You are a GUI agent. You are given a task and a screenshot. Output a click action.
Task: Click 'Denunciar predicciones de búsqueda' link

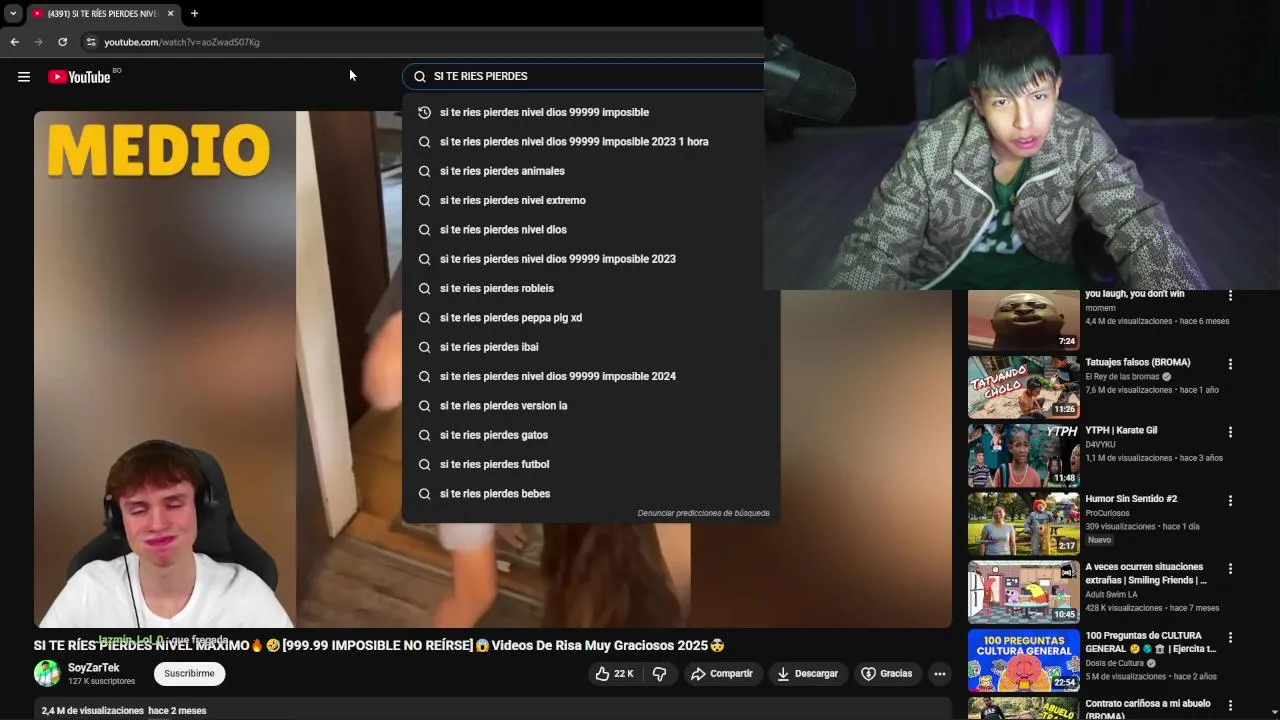(703, 513)
